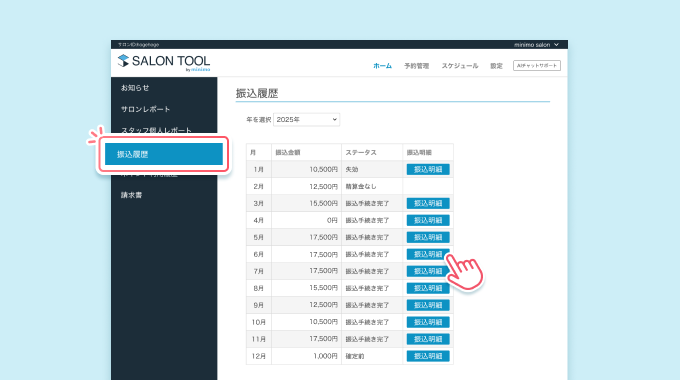Open 振込明細 for the 3月 row

tap(428, 203)
